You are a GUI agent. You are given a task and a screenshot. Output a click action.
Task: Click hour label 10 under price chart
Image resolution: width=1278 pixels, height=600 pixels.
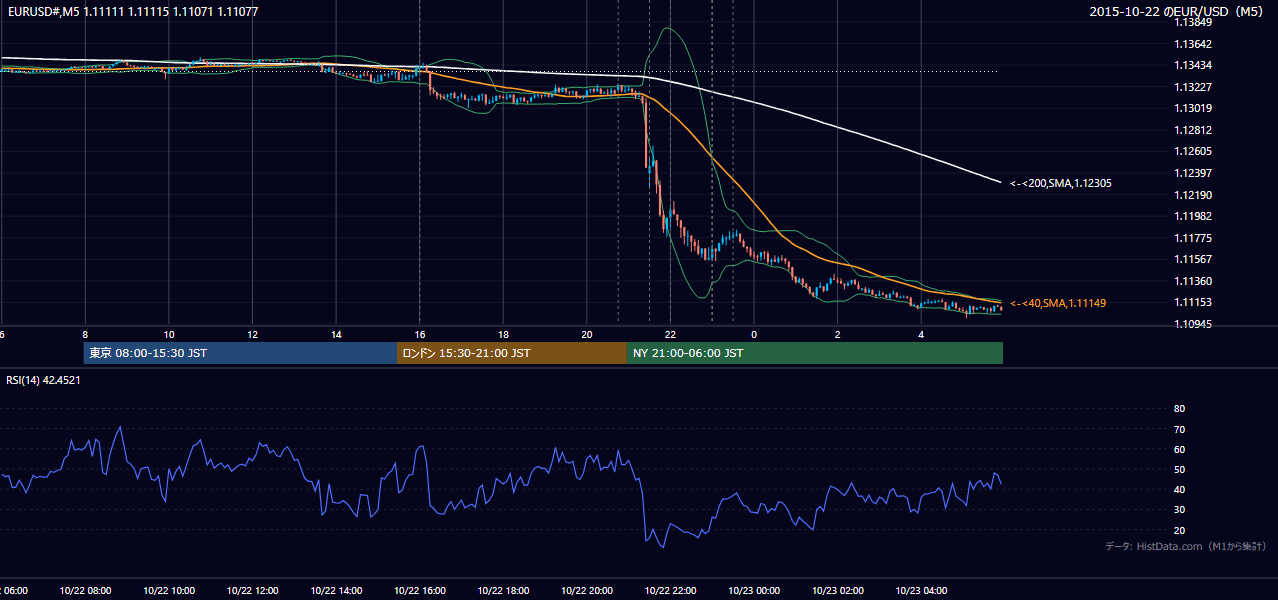[x=169, y=334]
